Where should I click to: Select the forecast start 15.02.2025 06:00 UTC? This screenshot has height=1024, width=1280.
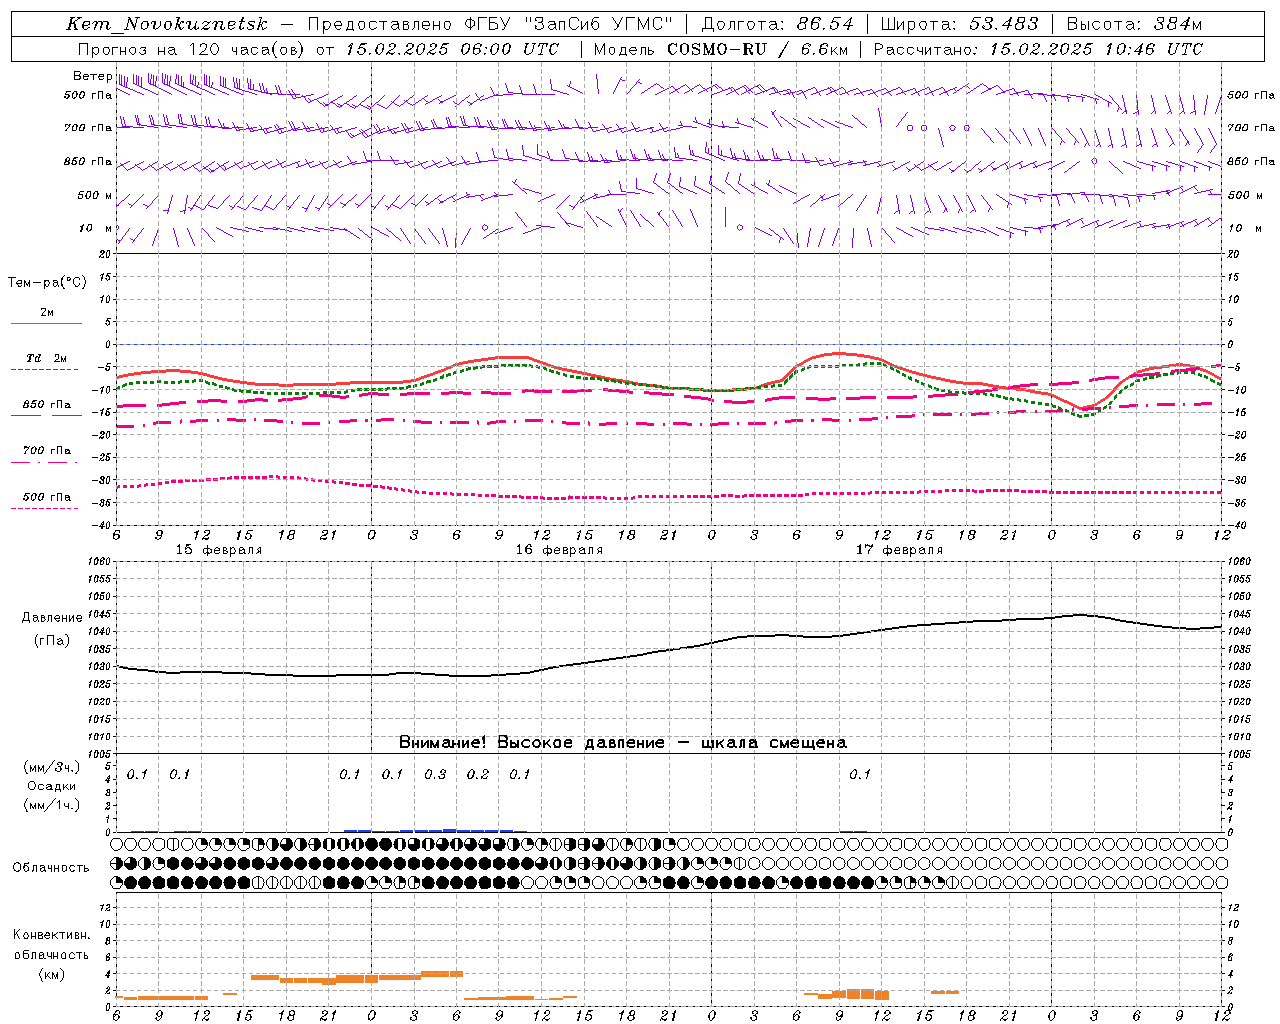tap(452, 49)
